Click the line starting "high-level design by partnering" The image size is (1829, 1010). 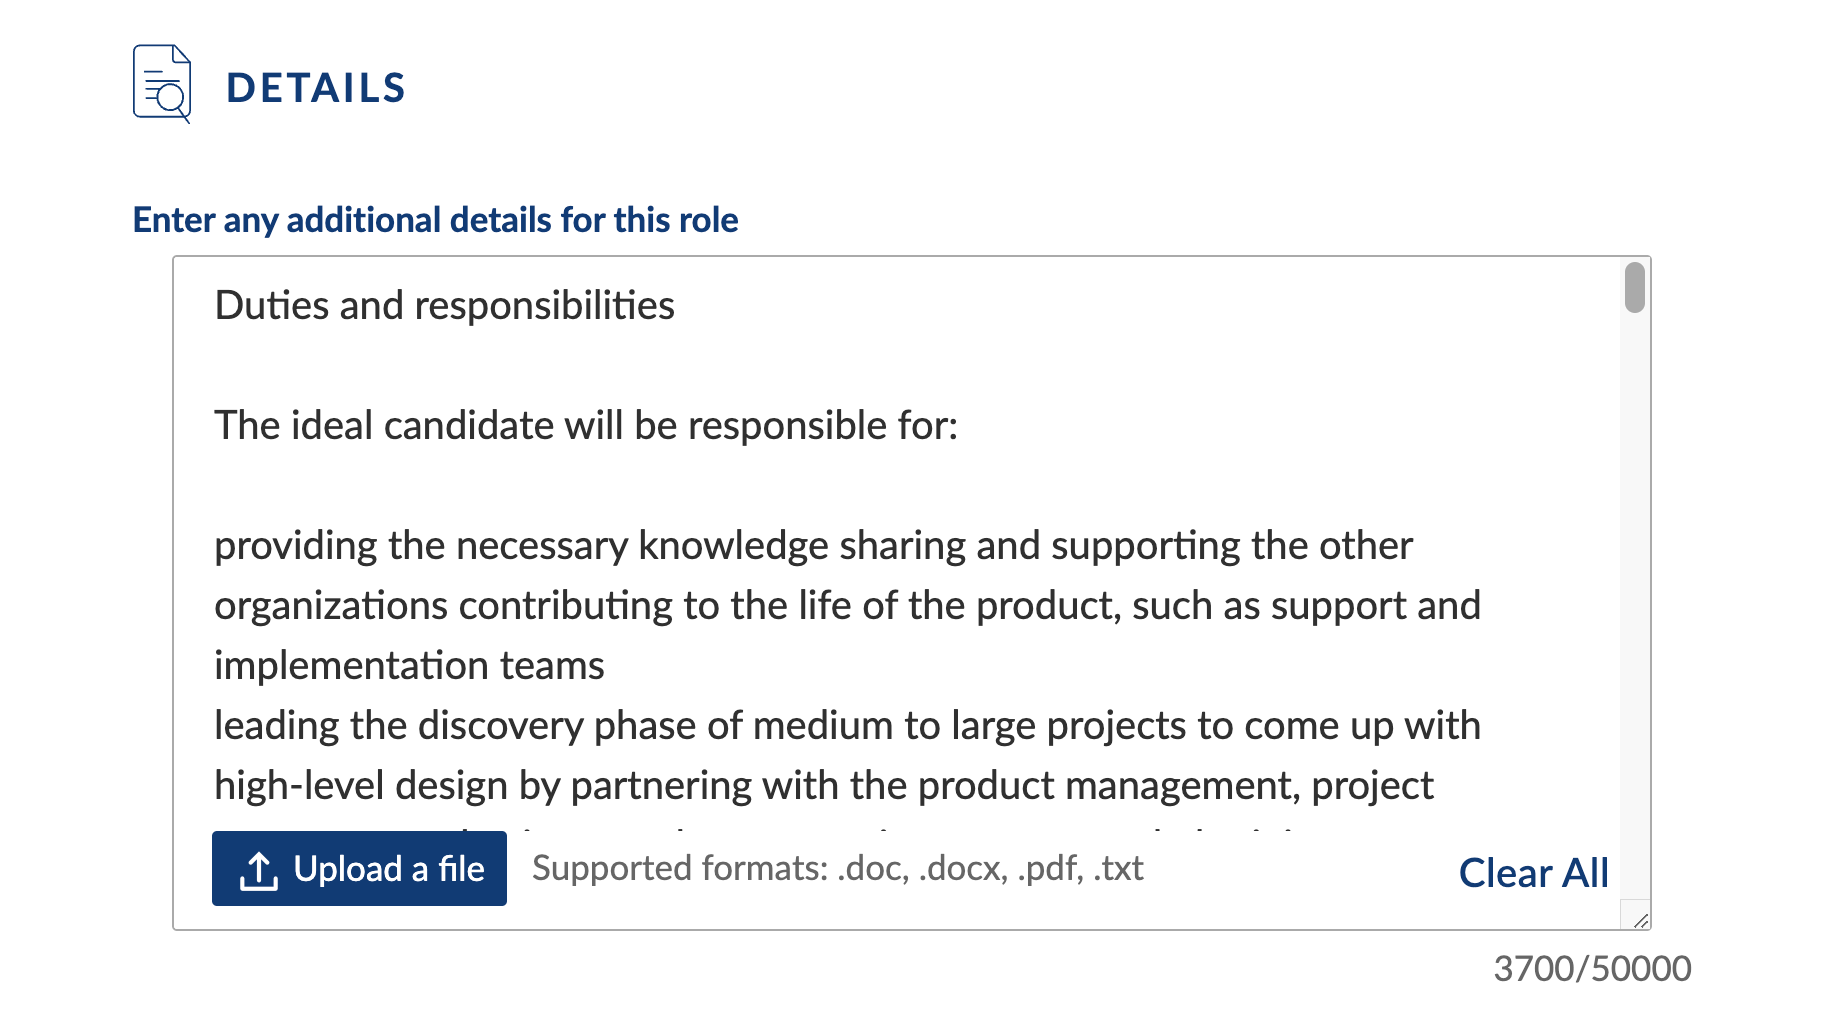click(x=823, y=786)
